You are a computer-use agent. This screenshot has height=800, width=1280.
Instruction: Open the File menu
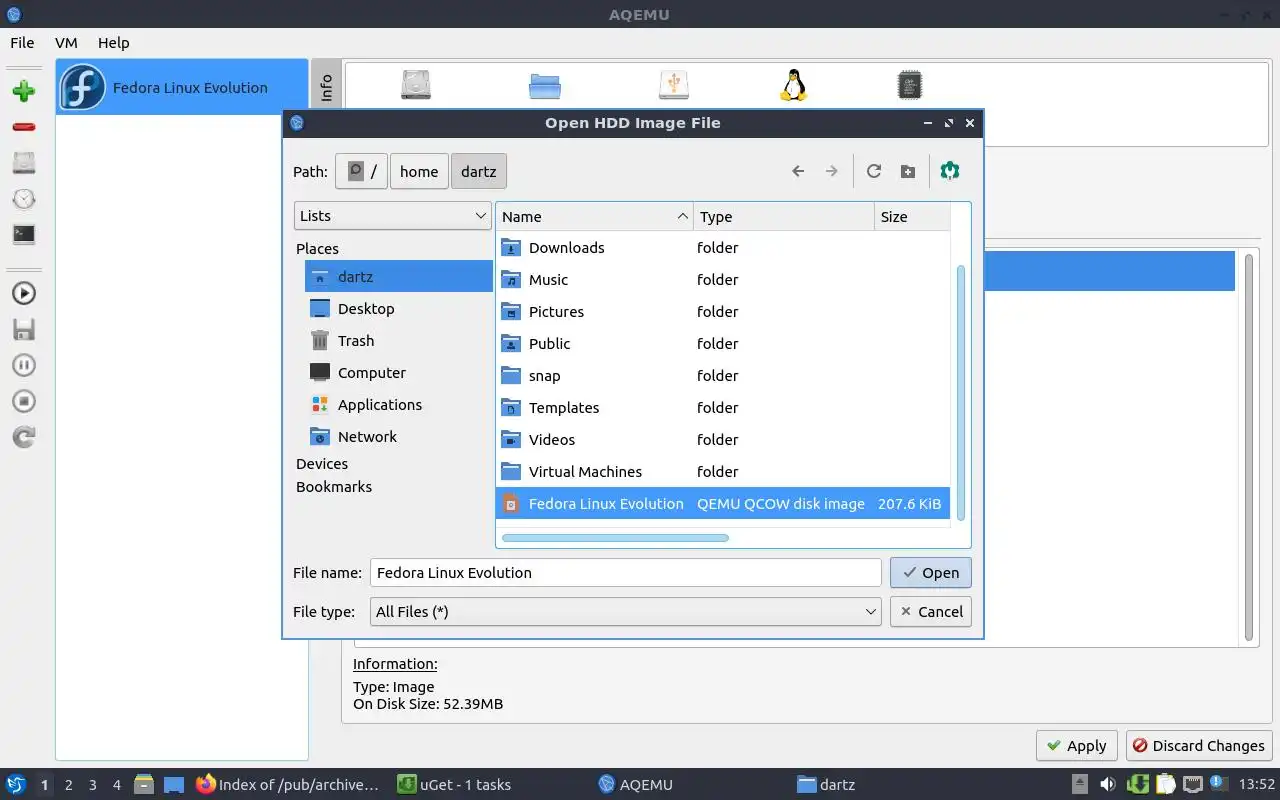(22, 43)
